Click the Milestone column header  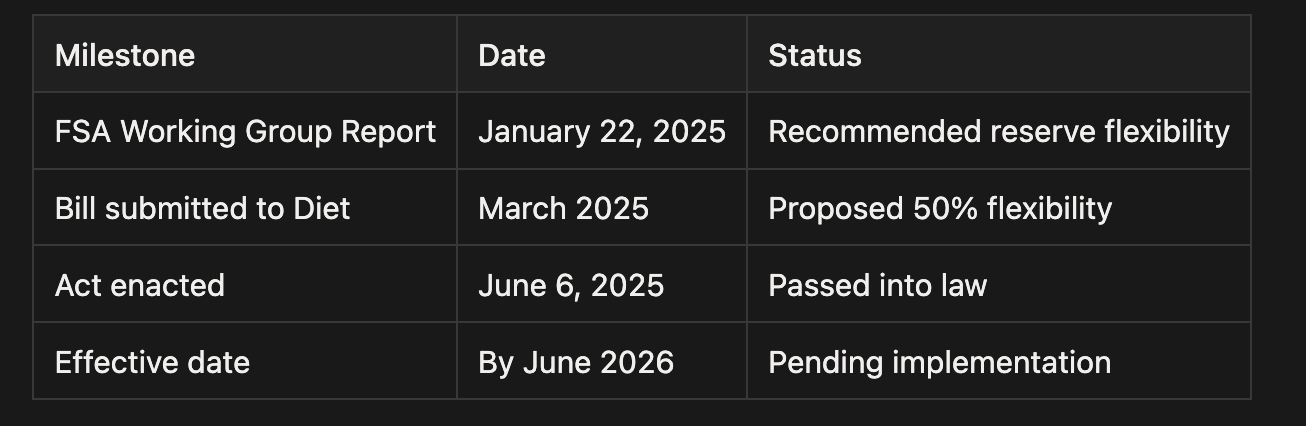click(125, 55)
